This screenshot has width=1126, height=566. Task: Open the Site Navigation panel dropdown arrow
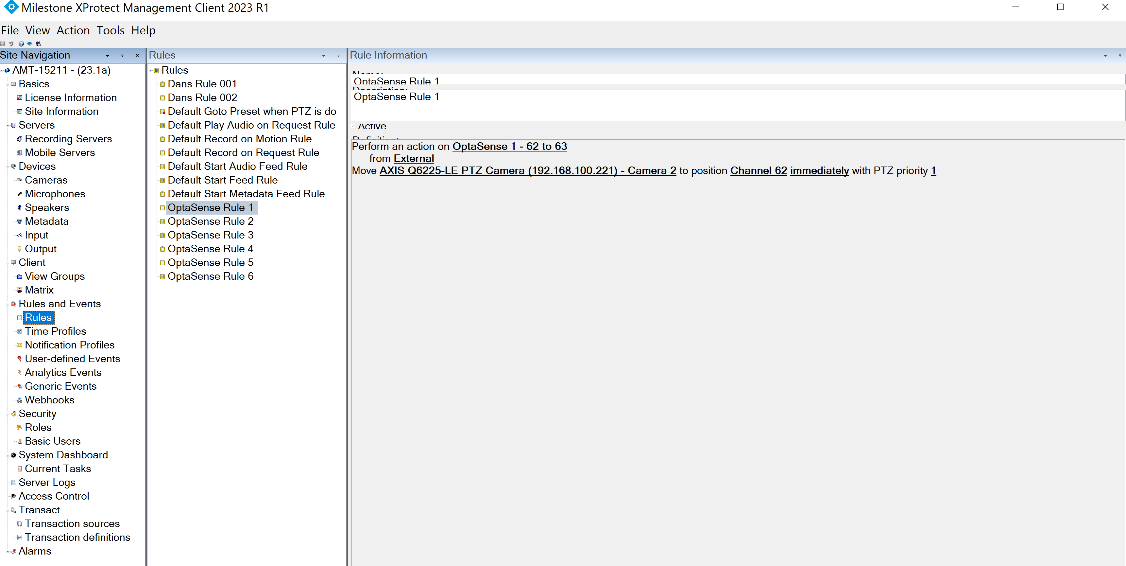click(108, 56)
